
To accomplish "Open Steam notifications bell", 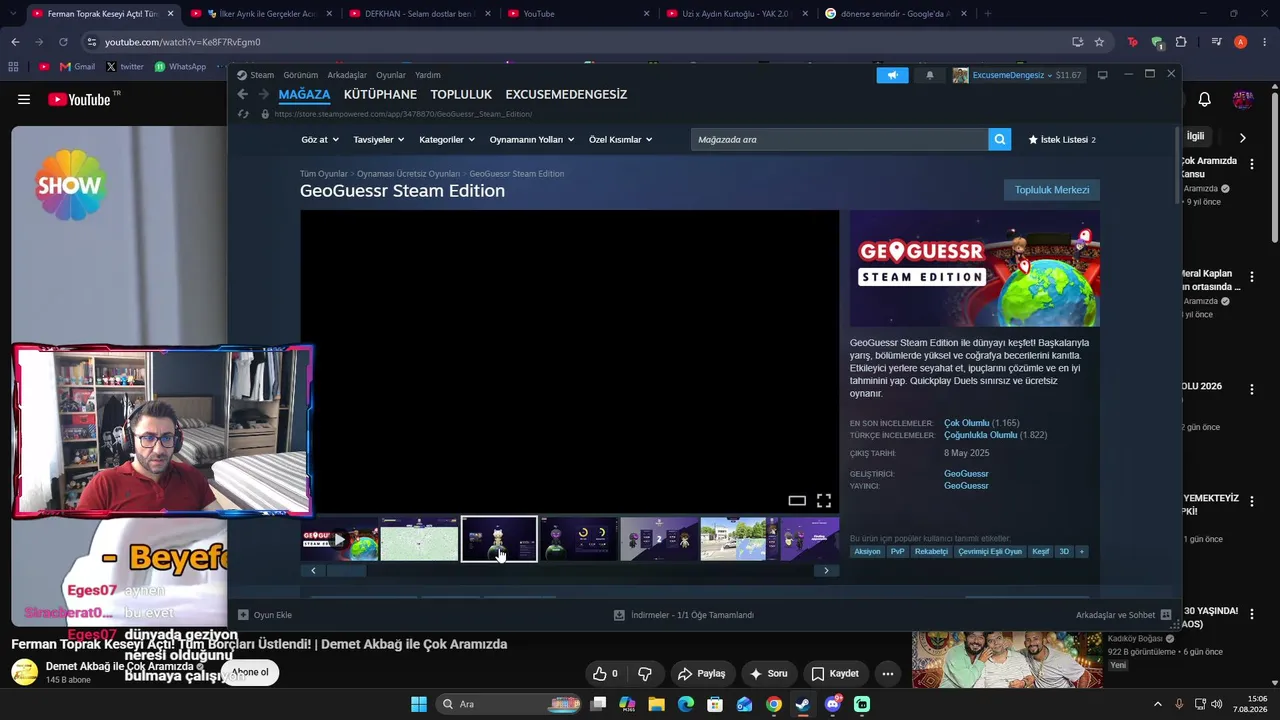I will [930, 75].
